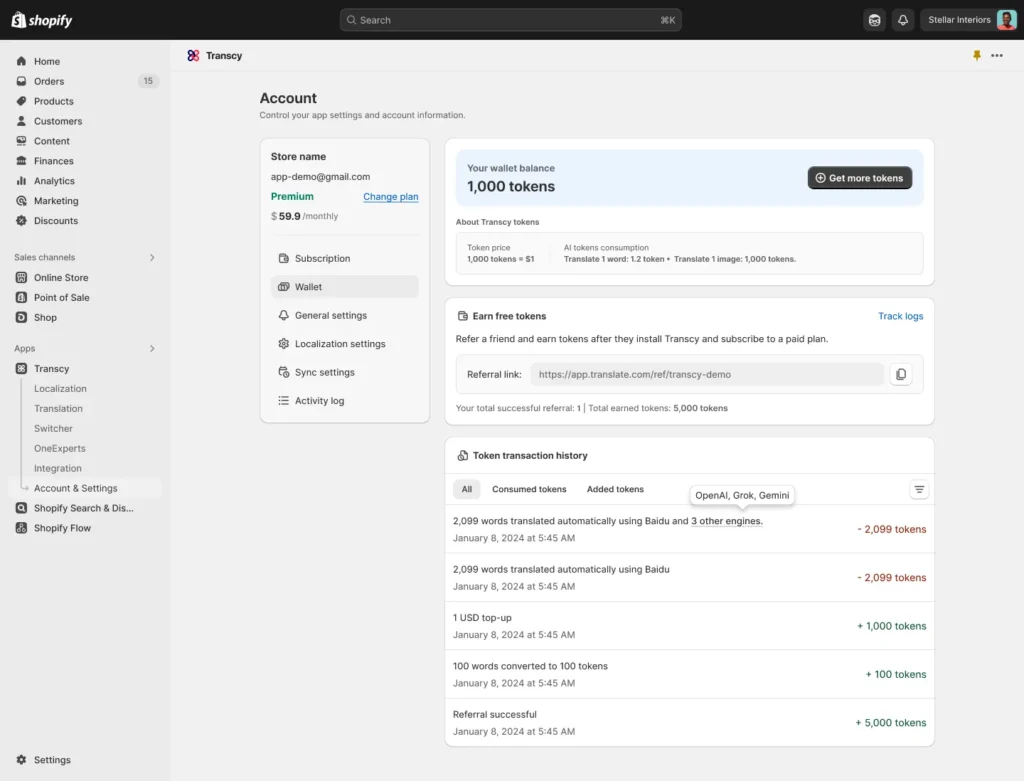Open Sync settings

pyautogui.click(x=344, y=372)
